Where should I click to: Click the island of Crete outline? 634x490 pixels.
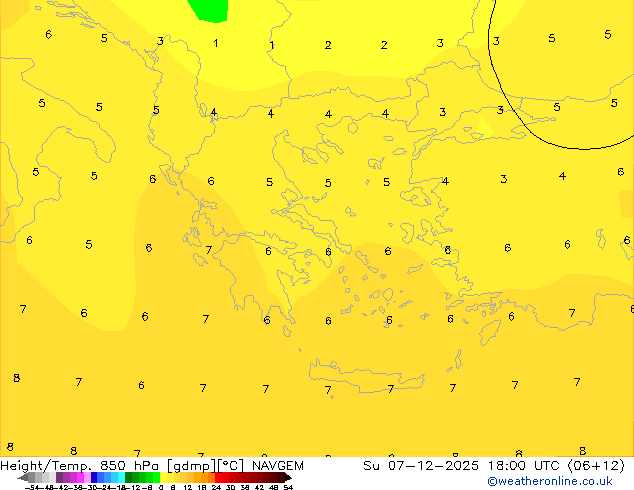pyautogui.click(x=366, y=376)
